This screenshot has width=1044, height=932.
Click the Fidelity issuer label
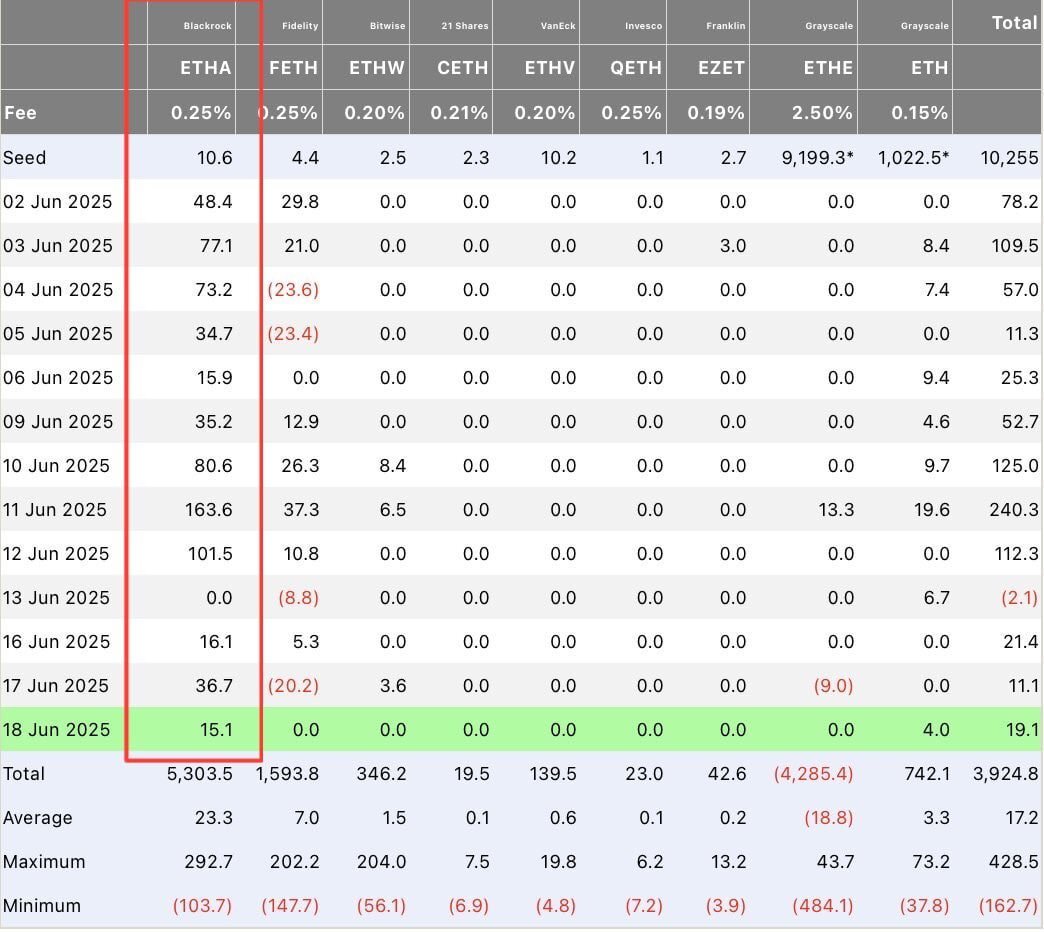coord(300,26)
